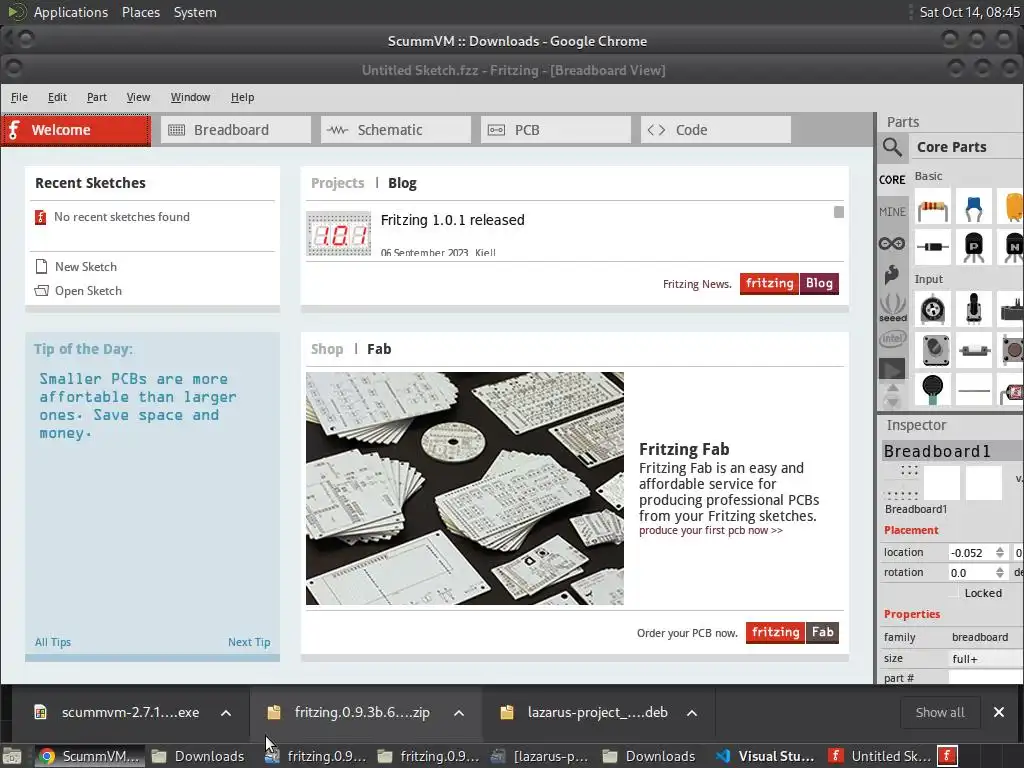Click the Welcome tab Fritzing logo
This screenshot has height=768, width=1024.
tap(14, 129)
